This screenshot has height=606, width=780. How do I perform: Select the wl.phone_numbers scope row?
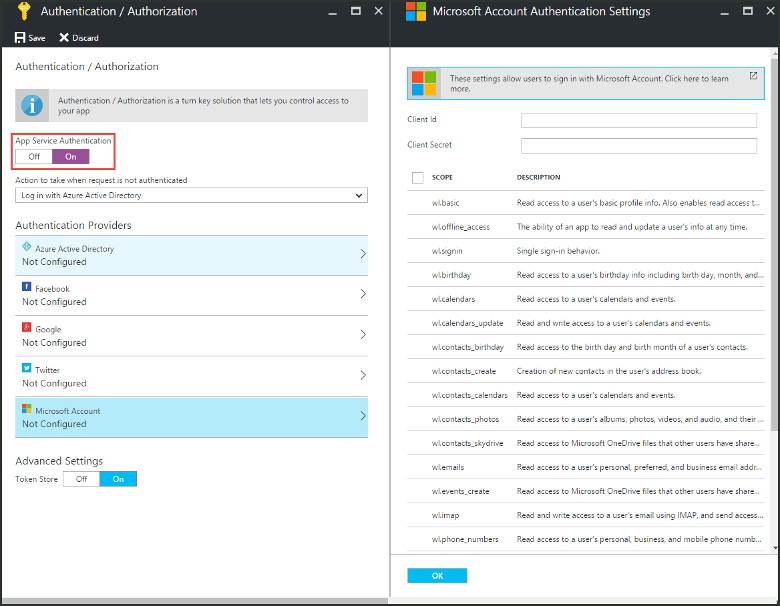pyautogui.click(x=585, y=539)
